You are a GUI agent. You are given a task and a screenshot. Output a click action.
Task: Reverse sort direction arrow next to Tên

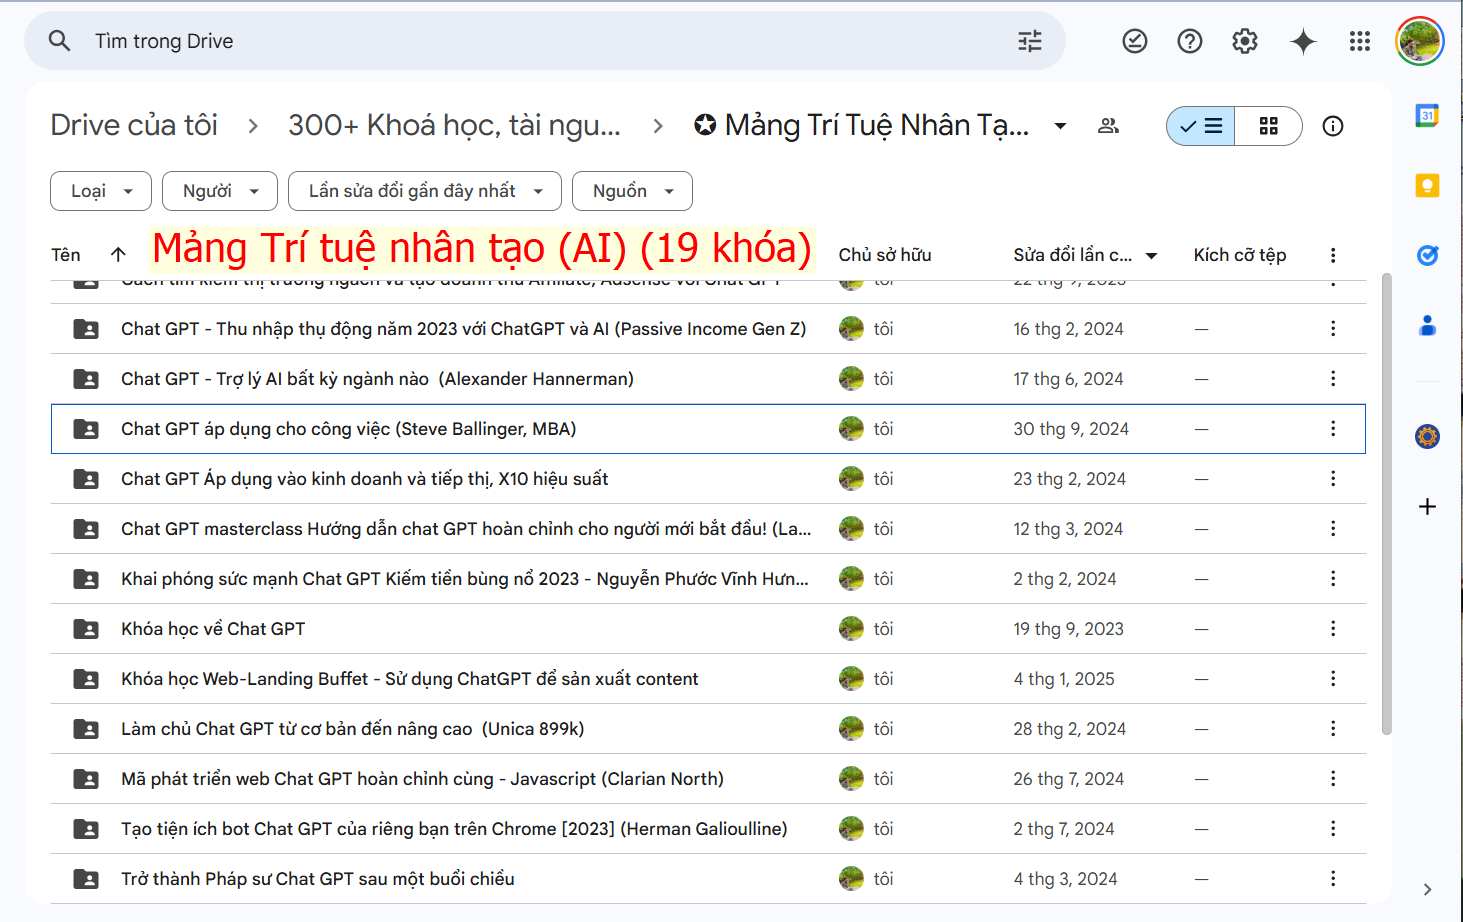pos(118,254)
